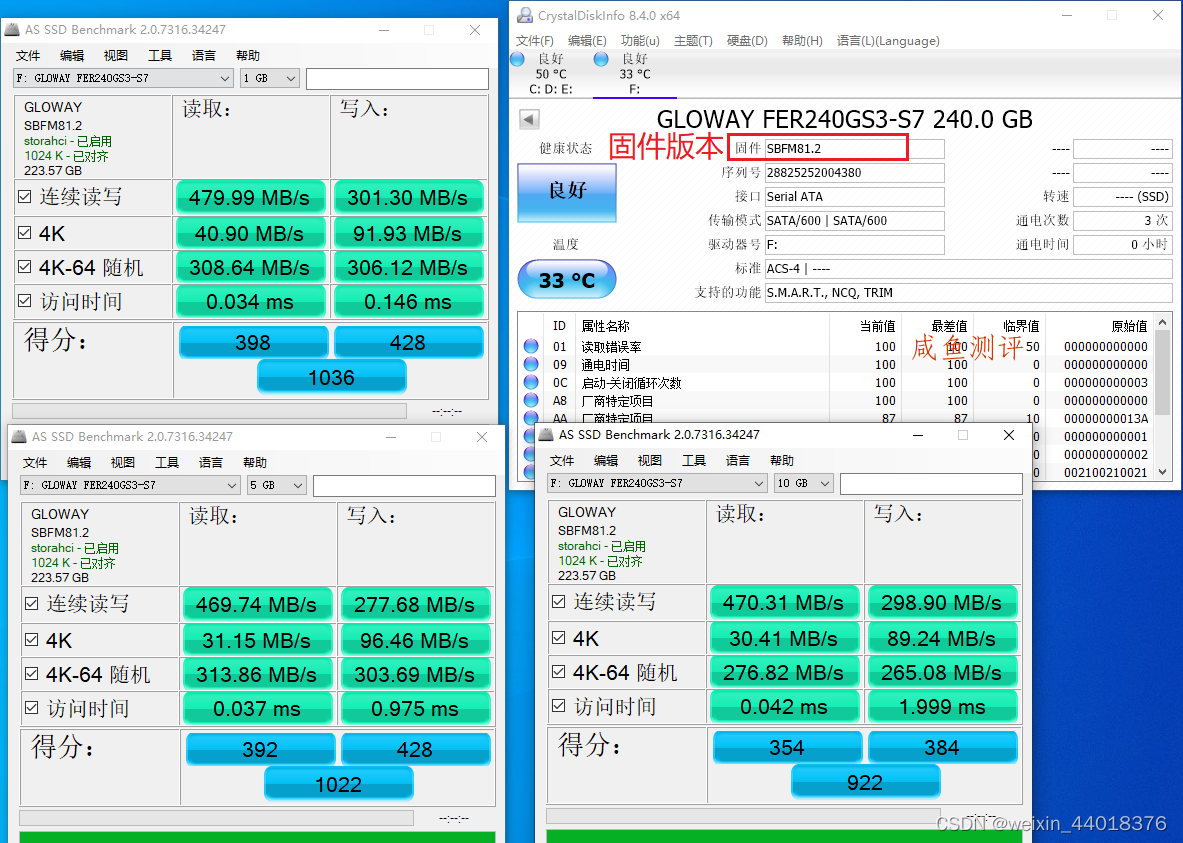Click status circle for ID 09 通电时间
The width and height of the screenshot is (1183, 843).
tap(531, 365)
